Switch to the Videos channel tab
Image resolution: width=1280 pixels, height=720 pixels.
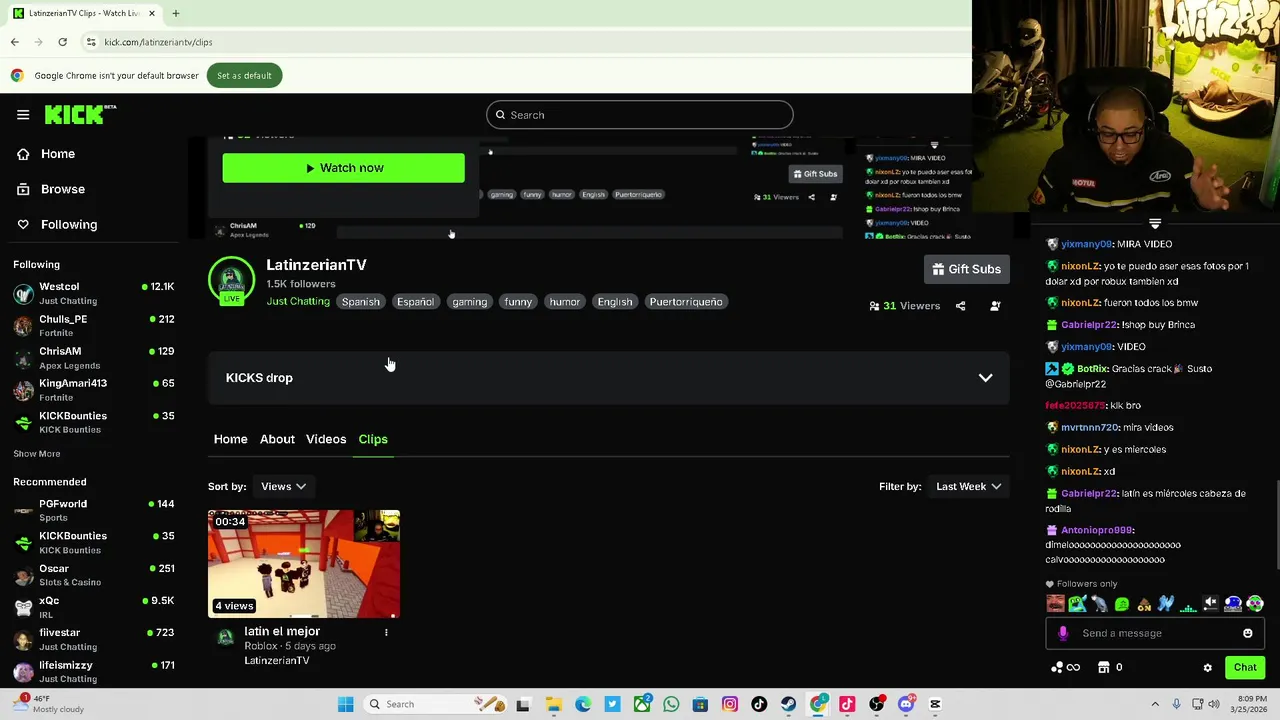pos(326,439)
